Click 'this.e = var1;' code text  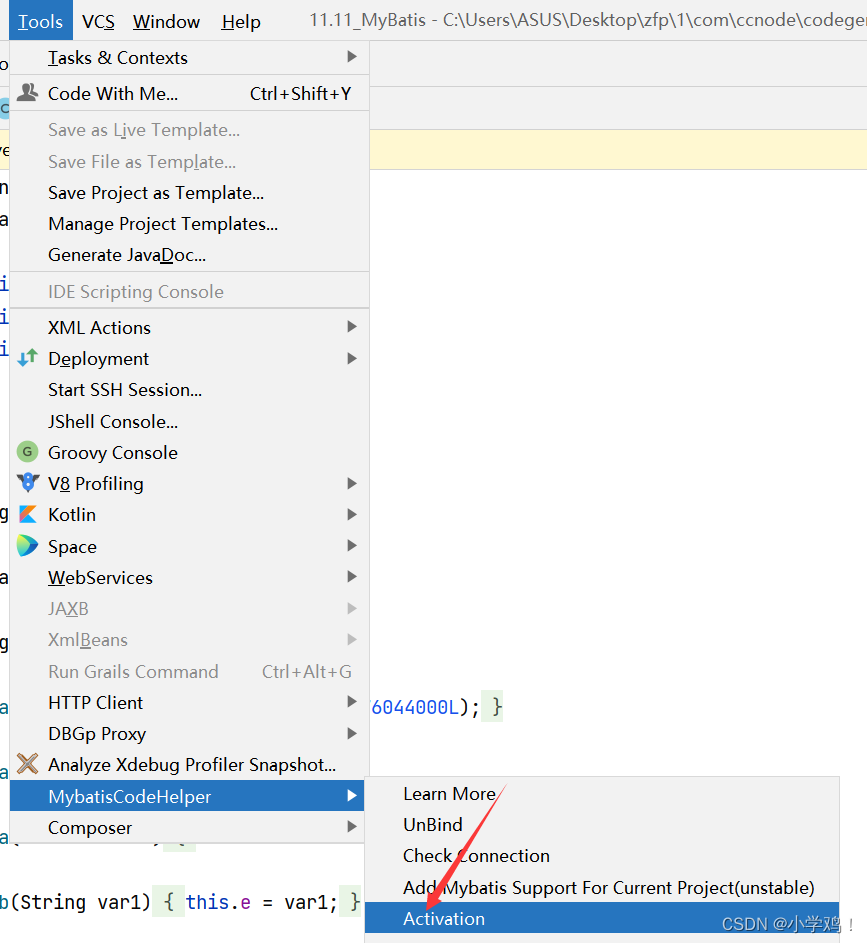(x=261, y=902)
